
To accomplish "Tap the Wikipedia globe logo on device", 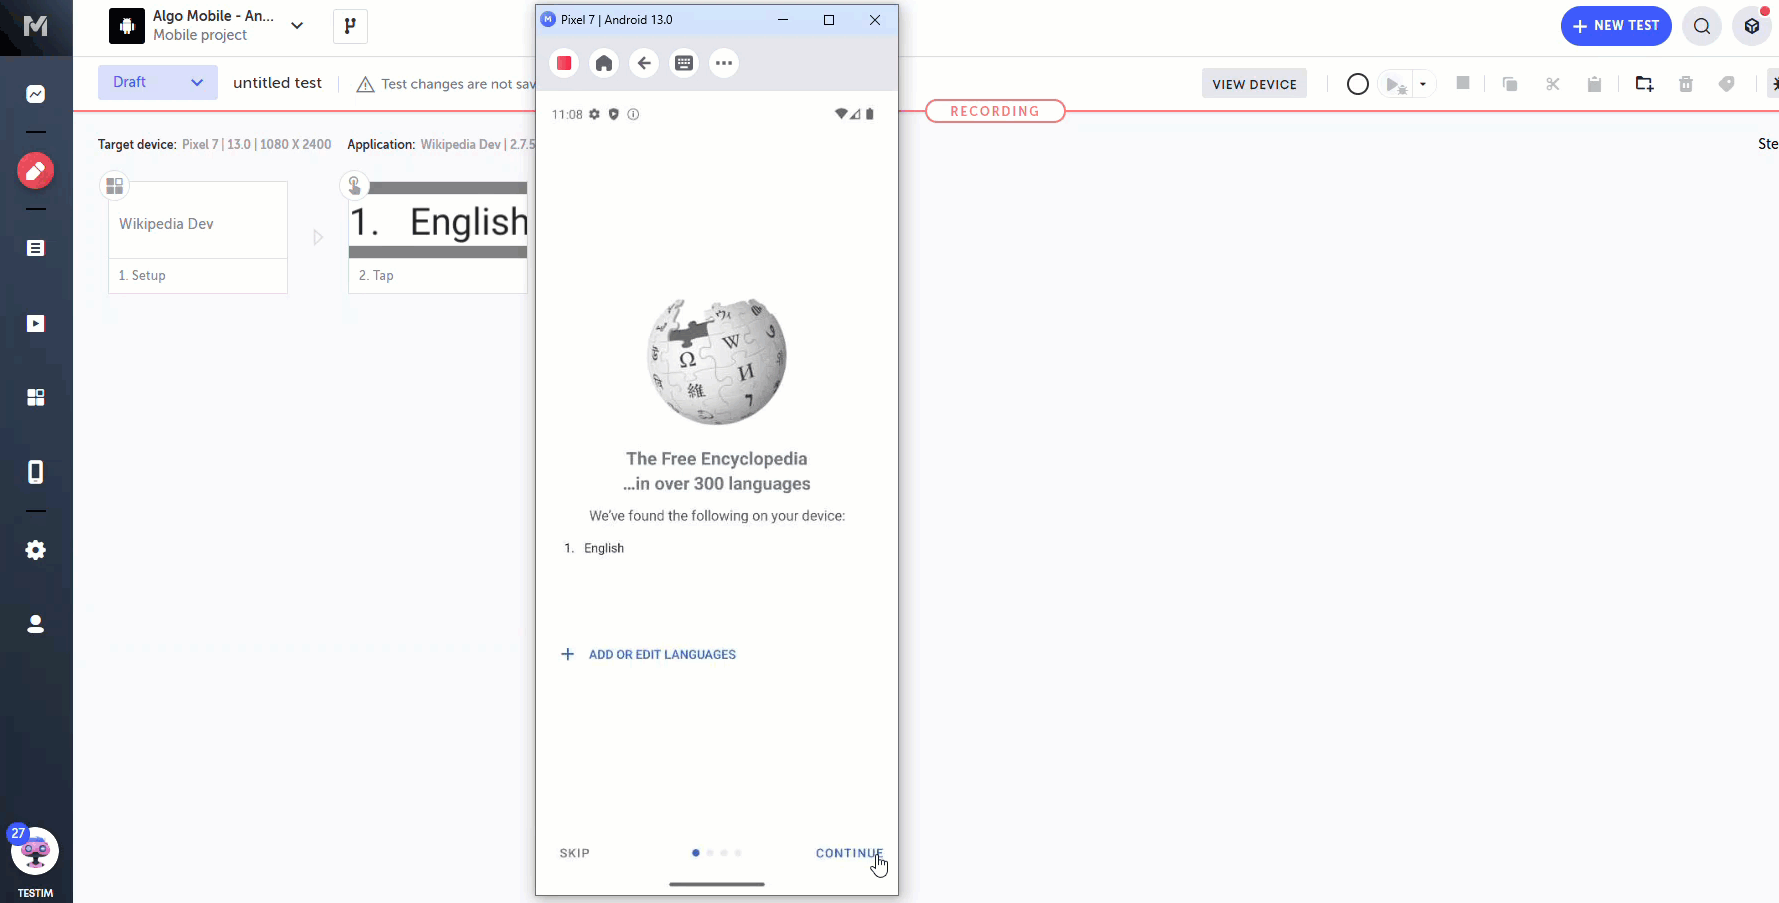I will [x=717, y=361].
